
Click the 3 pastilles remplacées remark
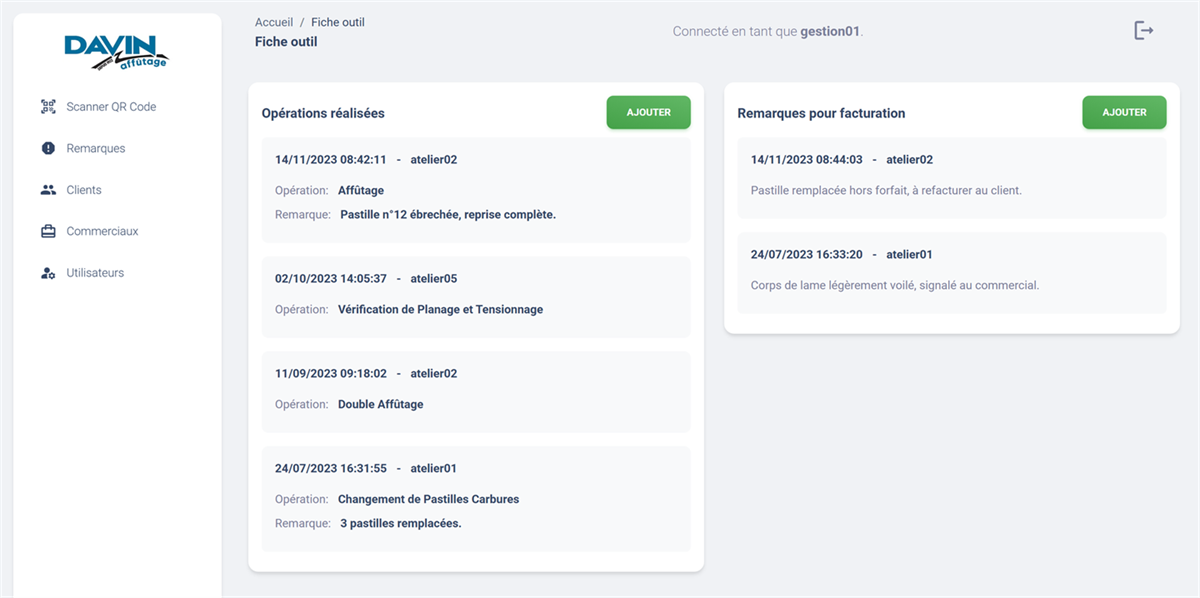(401, 523)
